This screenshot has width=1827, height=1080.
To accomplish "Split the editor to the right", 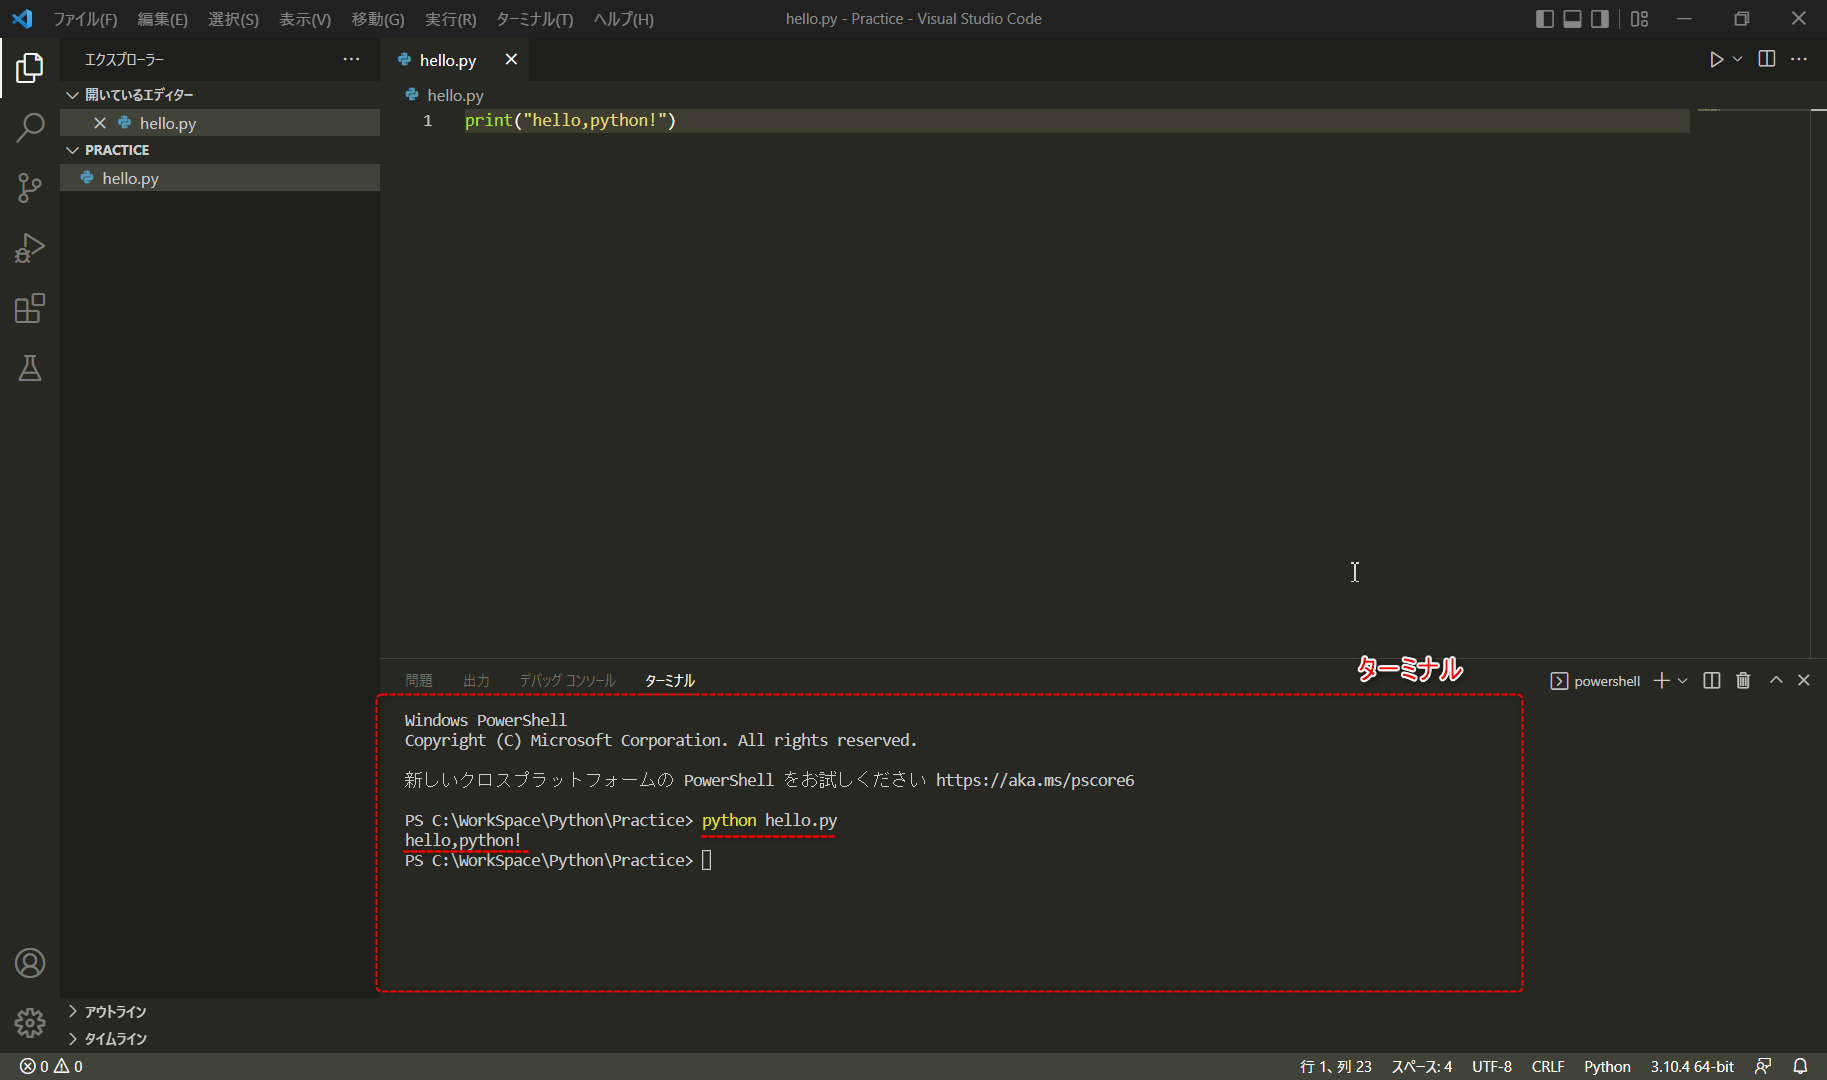I will [x=1767, y=60].
